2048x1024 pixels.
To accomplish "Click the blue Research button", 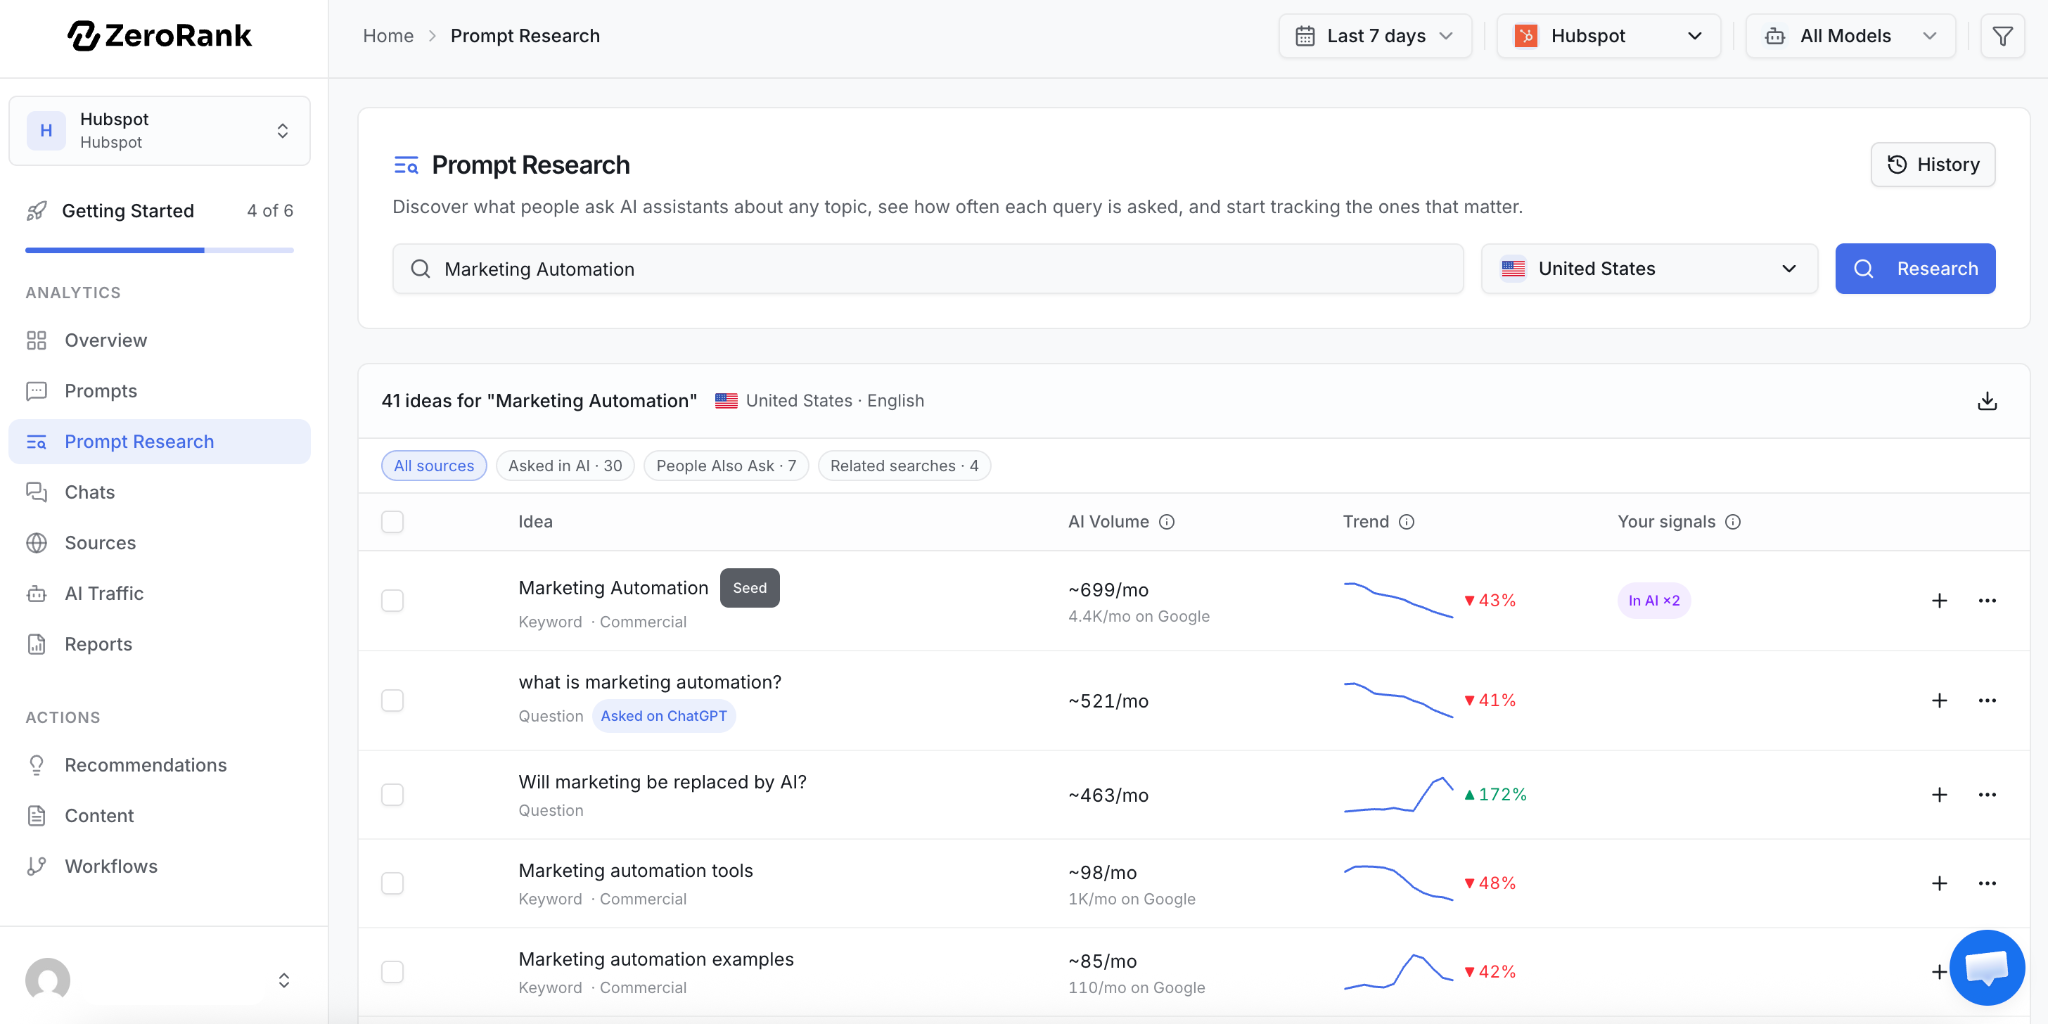I will (1915, 269).
